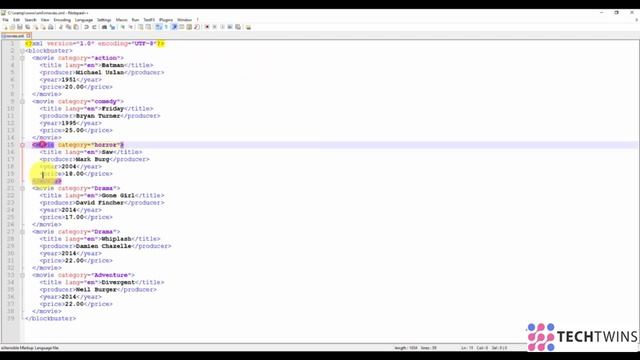Viewport: 640px width, 360px height.
Task: Collapse the Gone Girl Drama movie fold
Action: [22, 189]
